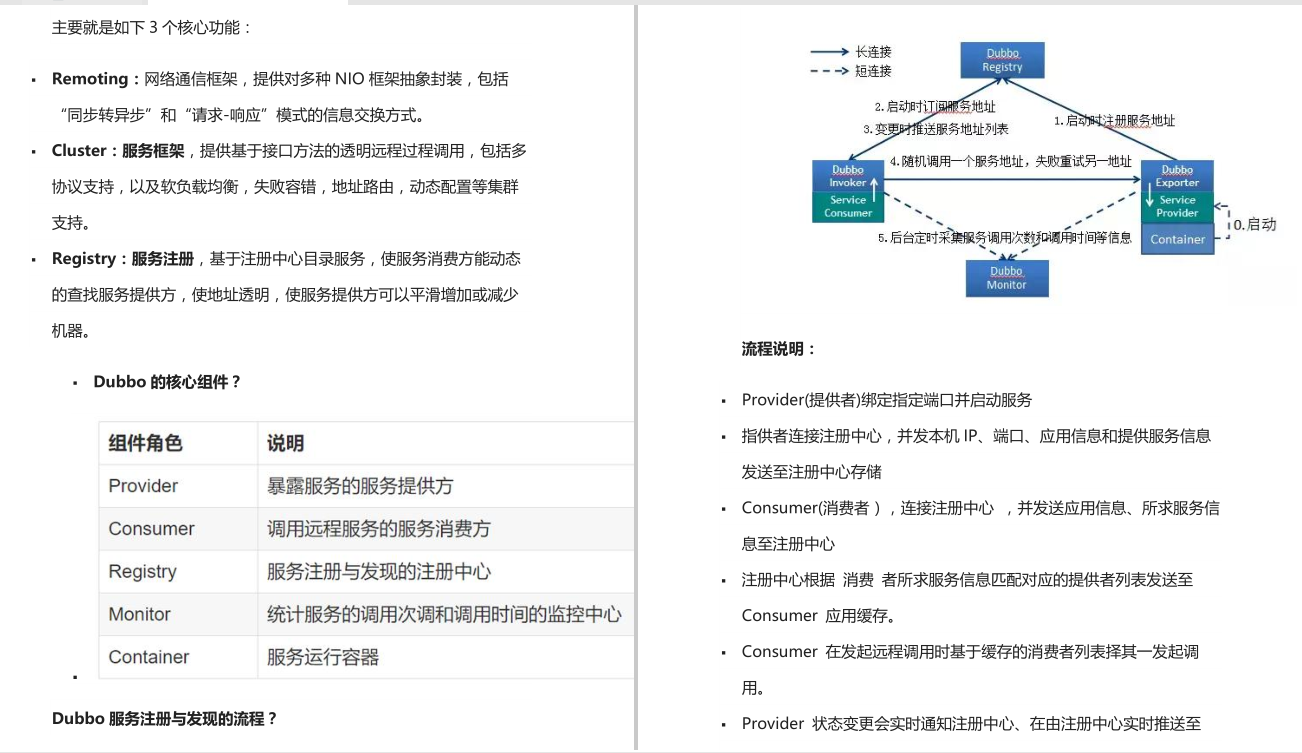The height and width of the screenshot is (753, 1302).
Task: Click 'Consumer 在发起远程调用时' bullet
Action: (x=970, y=652)
